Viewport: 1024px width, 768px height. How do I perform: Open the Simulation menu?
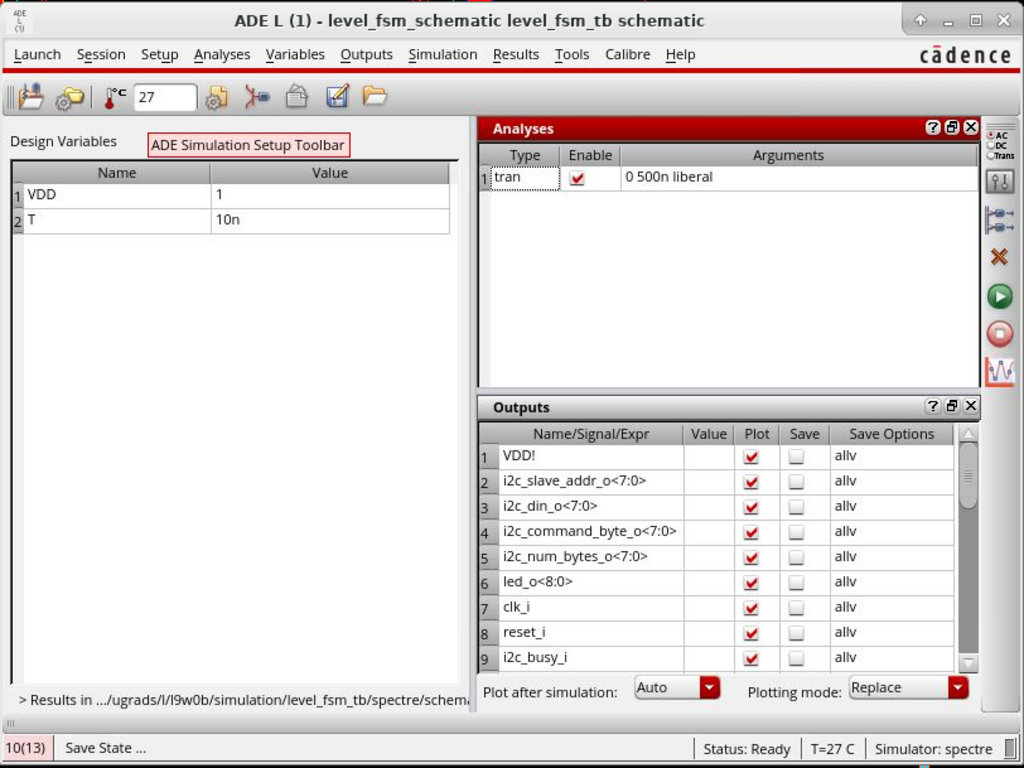(x=443, y=55)
